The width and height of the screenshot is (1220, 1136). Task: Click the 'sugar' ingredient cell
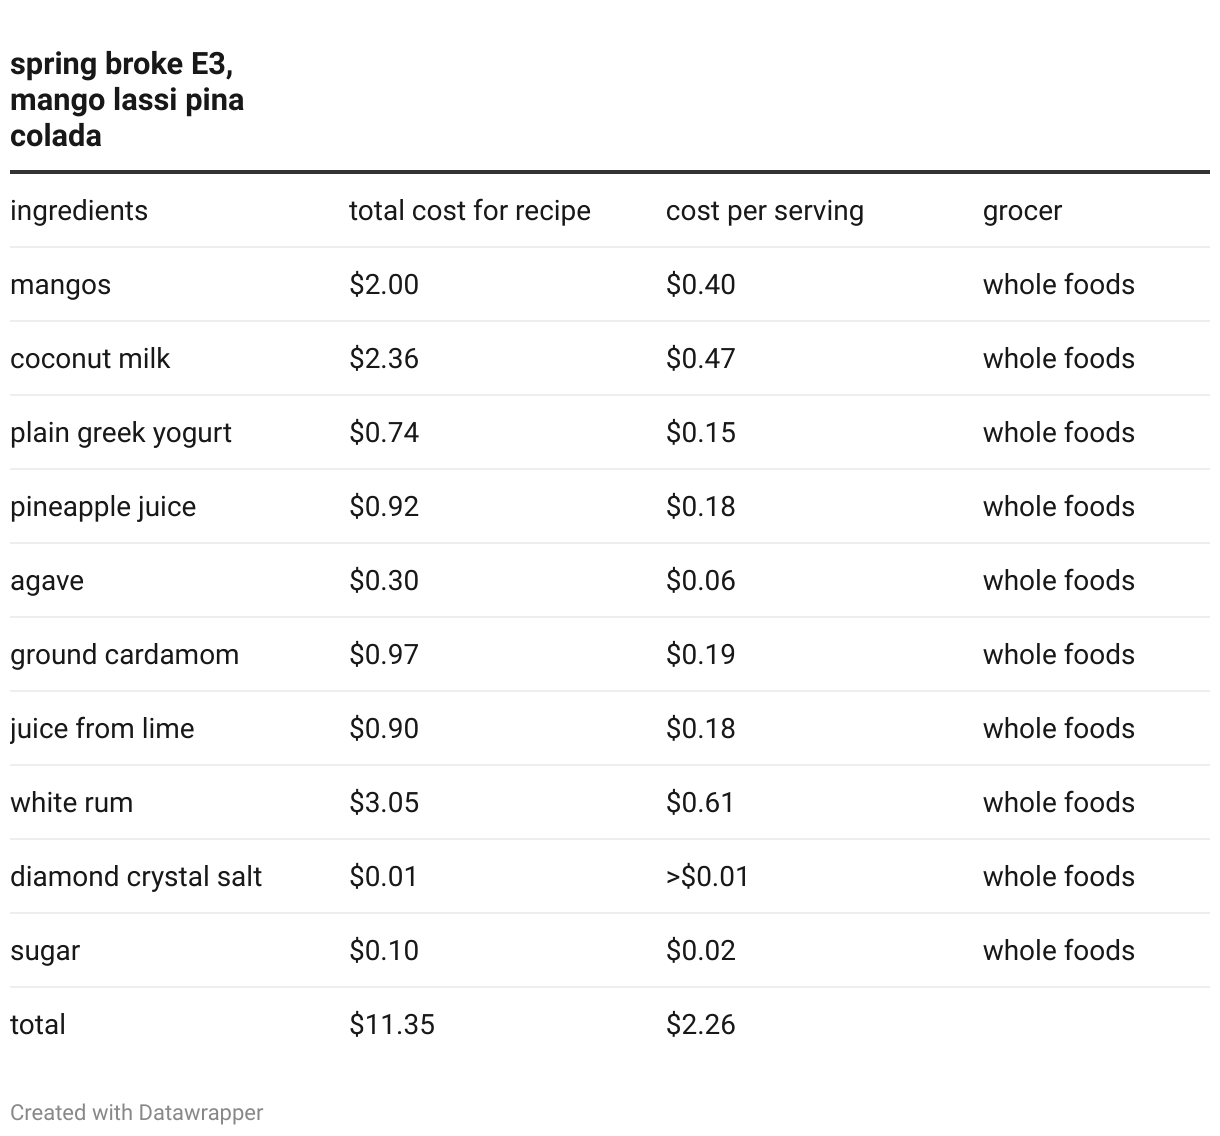coord(45,951)
